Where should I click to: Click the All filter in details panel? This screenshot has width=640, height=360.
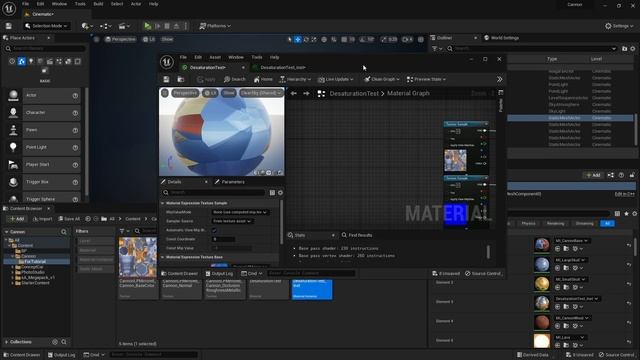[x=607, y=224]
